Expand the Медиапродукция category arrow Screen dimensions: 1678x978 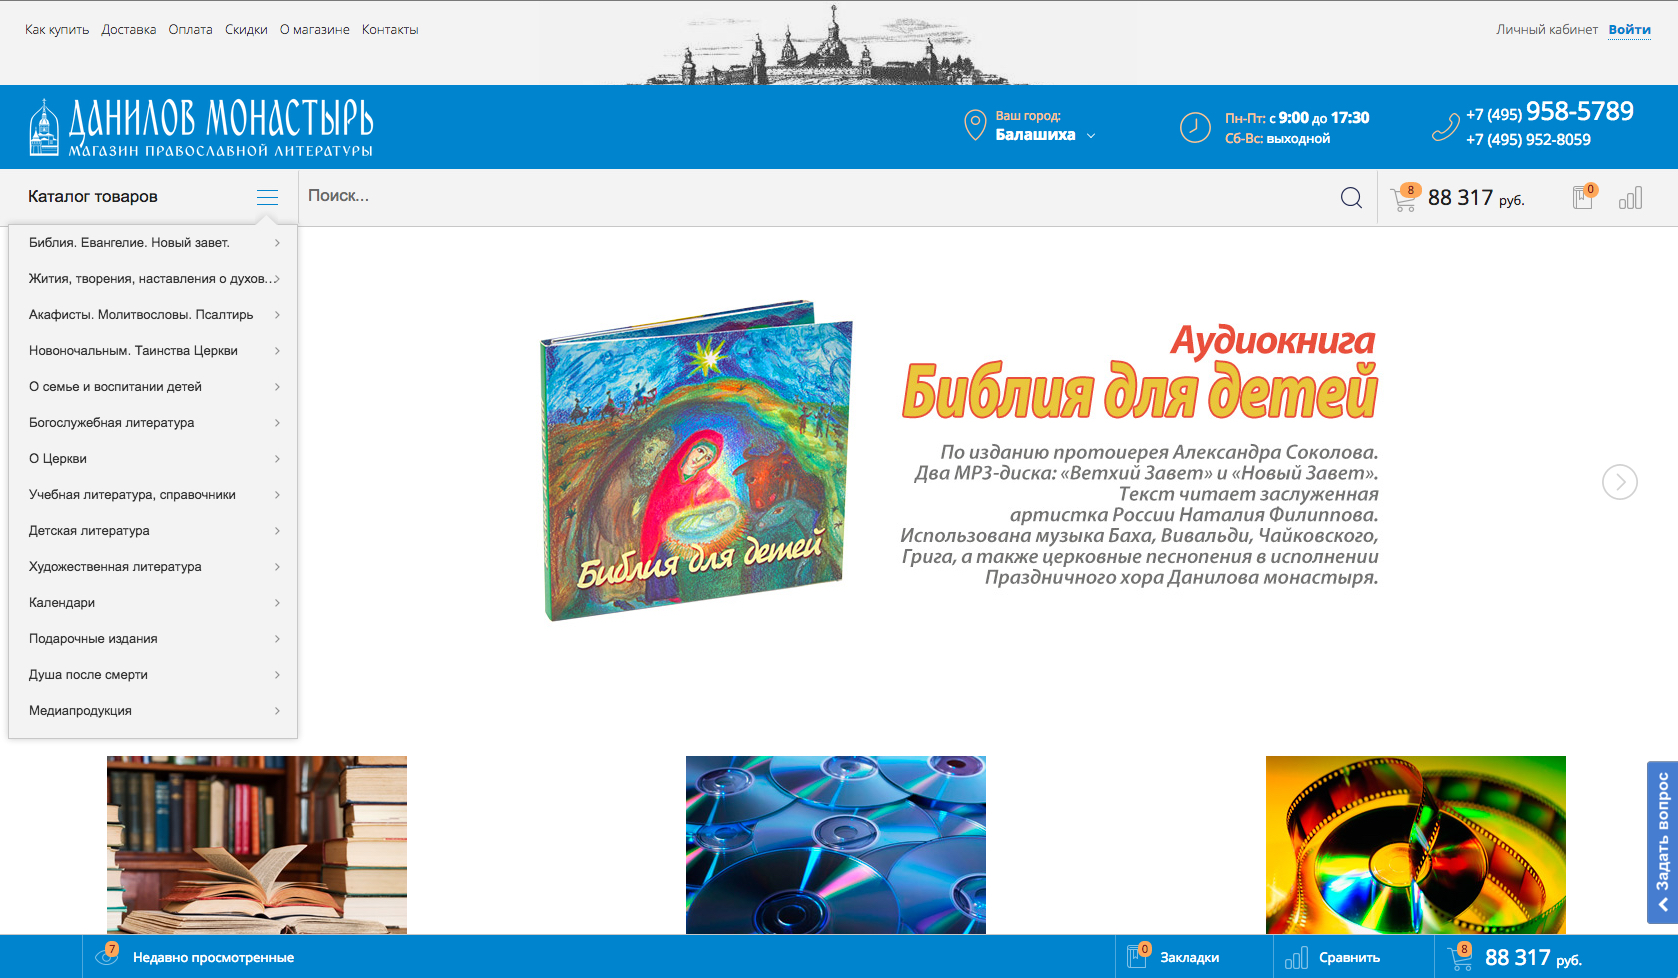coord(277,711)
